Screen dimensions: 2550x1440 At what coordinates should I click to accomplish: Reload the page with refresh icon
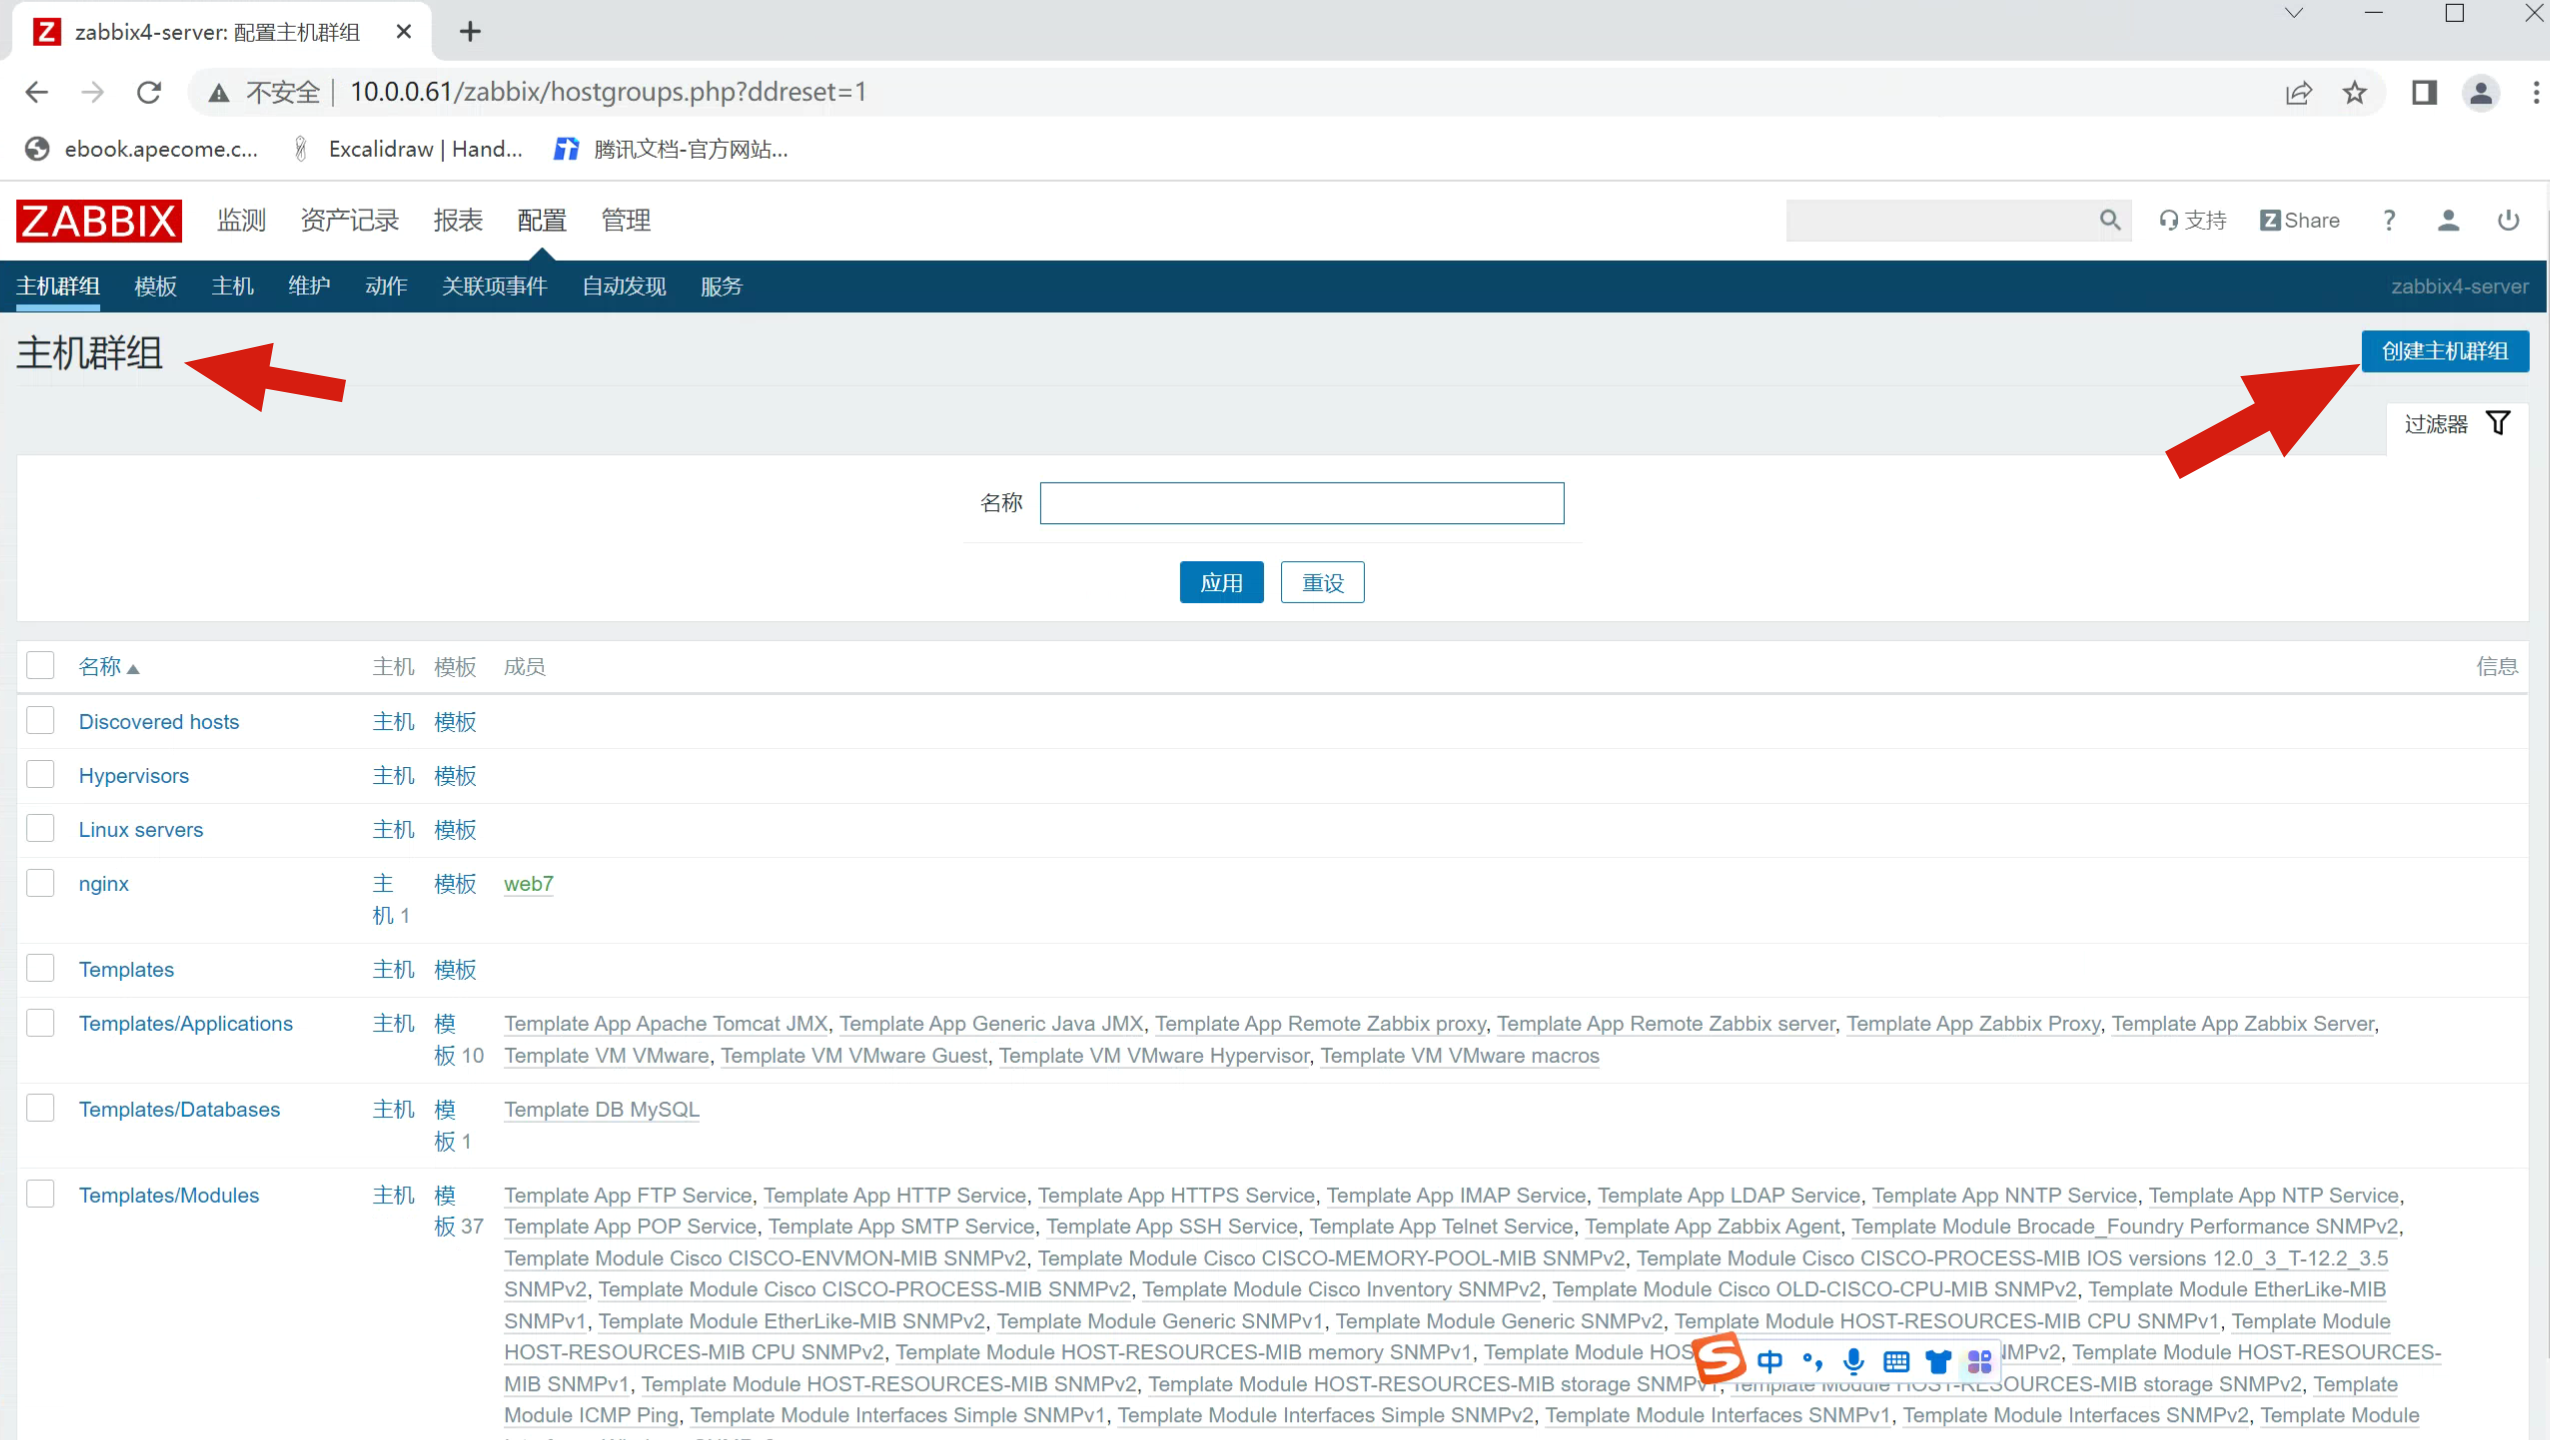click(149, 93)
